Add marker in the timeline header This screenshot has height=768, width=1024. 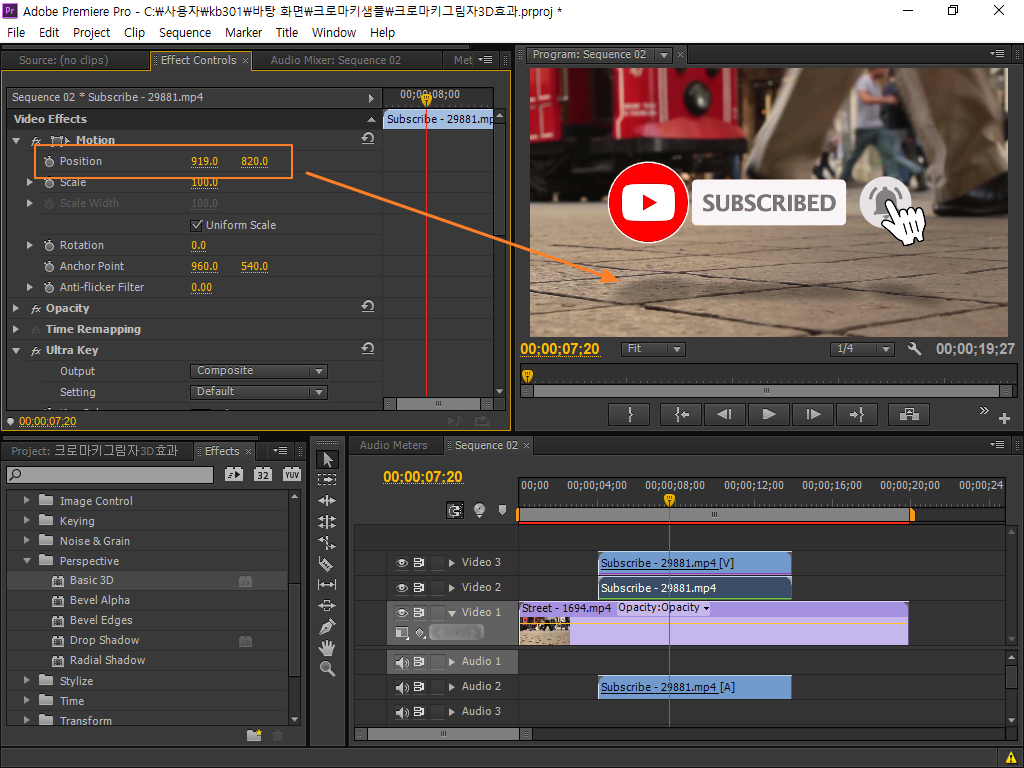coord(502,510)
